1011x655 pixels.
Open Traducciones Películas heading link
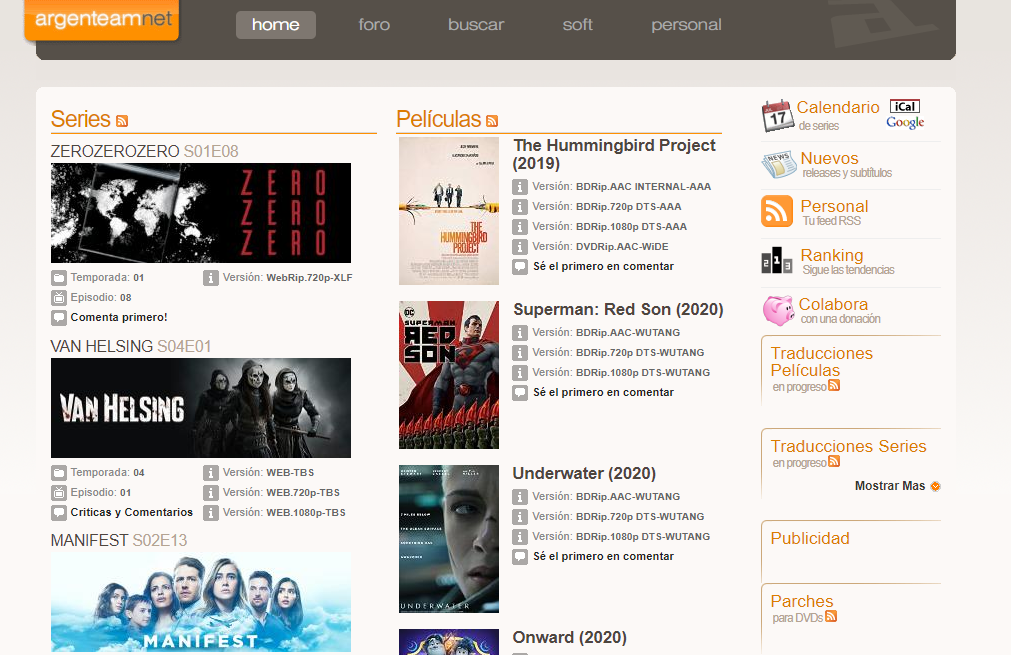point(821,362)
